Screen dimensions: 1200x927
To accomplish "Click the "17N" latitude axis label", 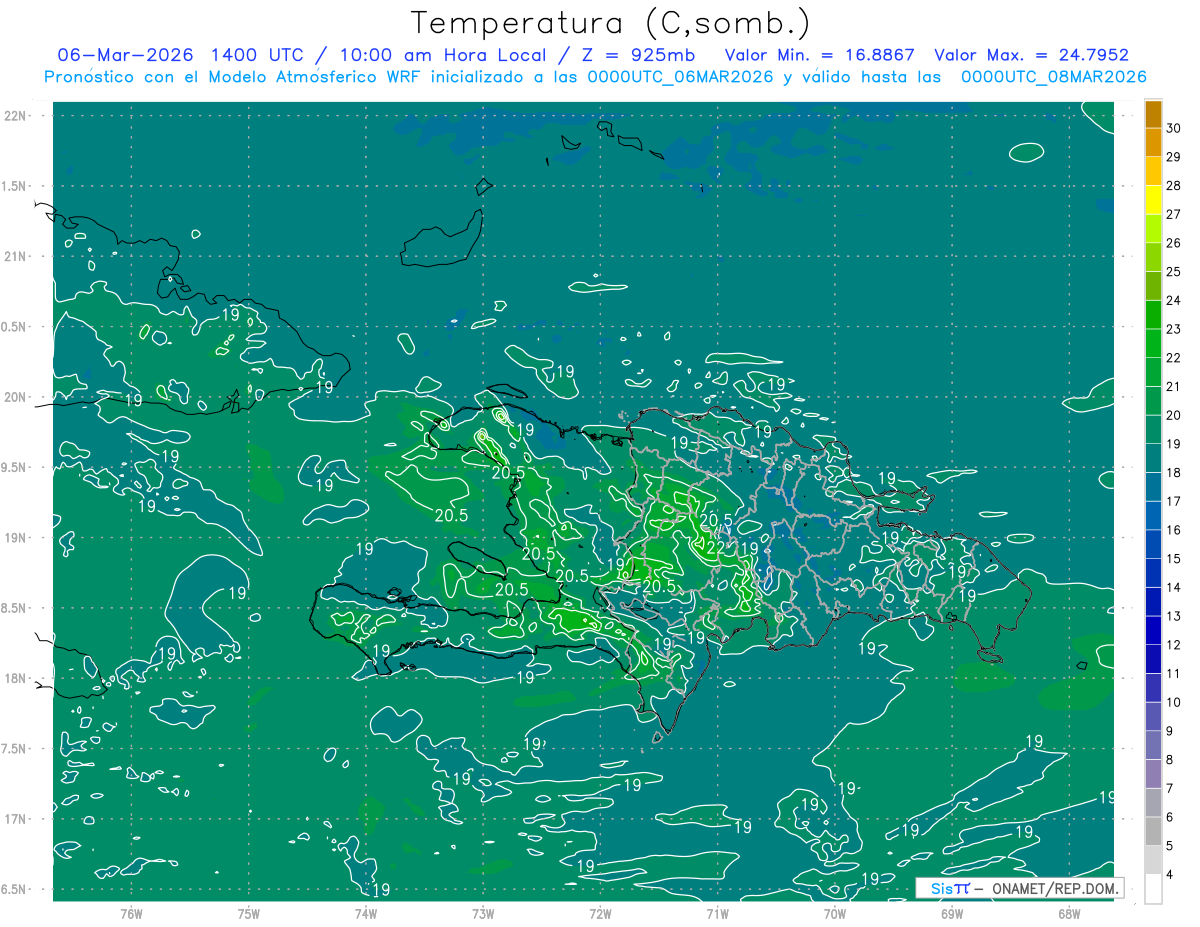I will (17, 819).
